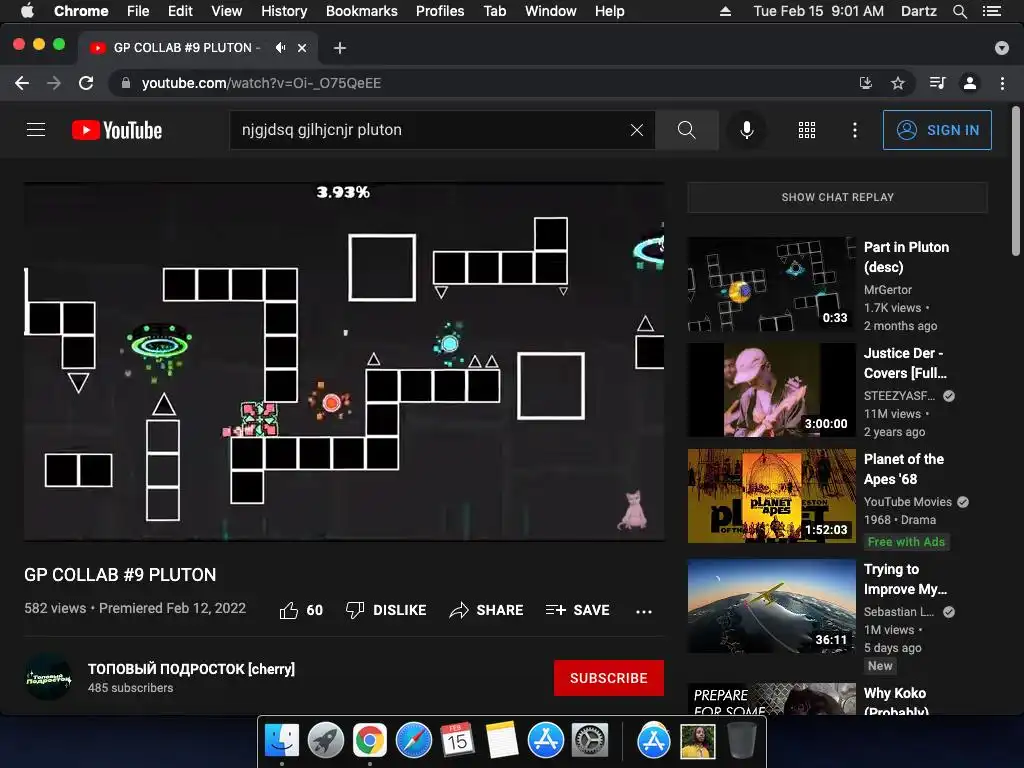Viewport: 1024px width, 768px height.
Task: Reload the page in Chrome
Action: pyautogui.click(x=86, y=83)
